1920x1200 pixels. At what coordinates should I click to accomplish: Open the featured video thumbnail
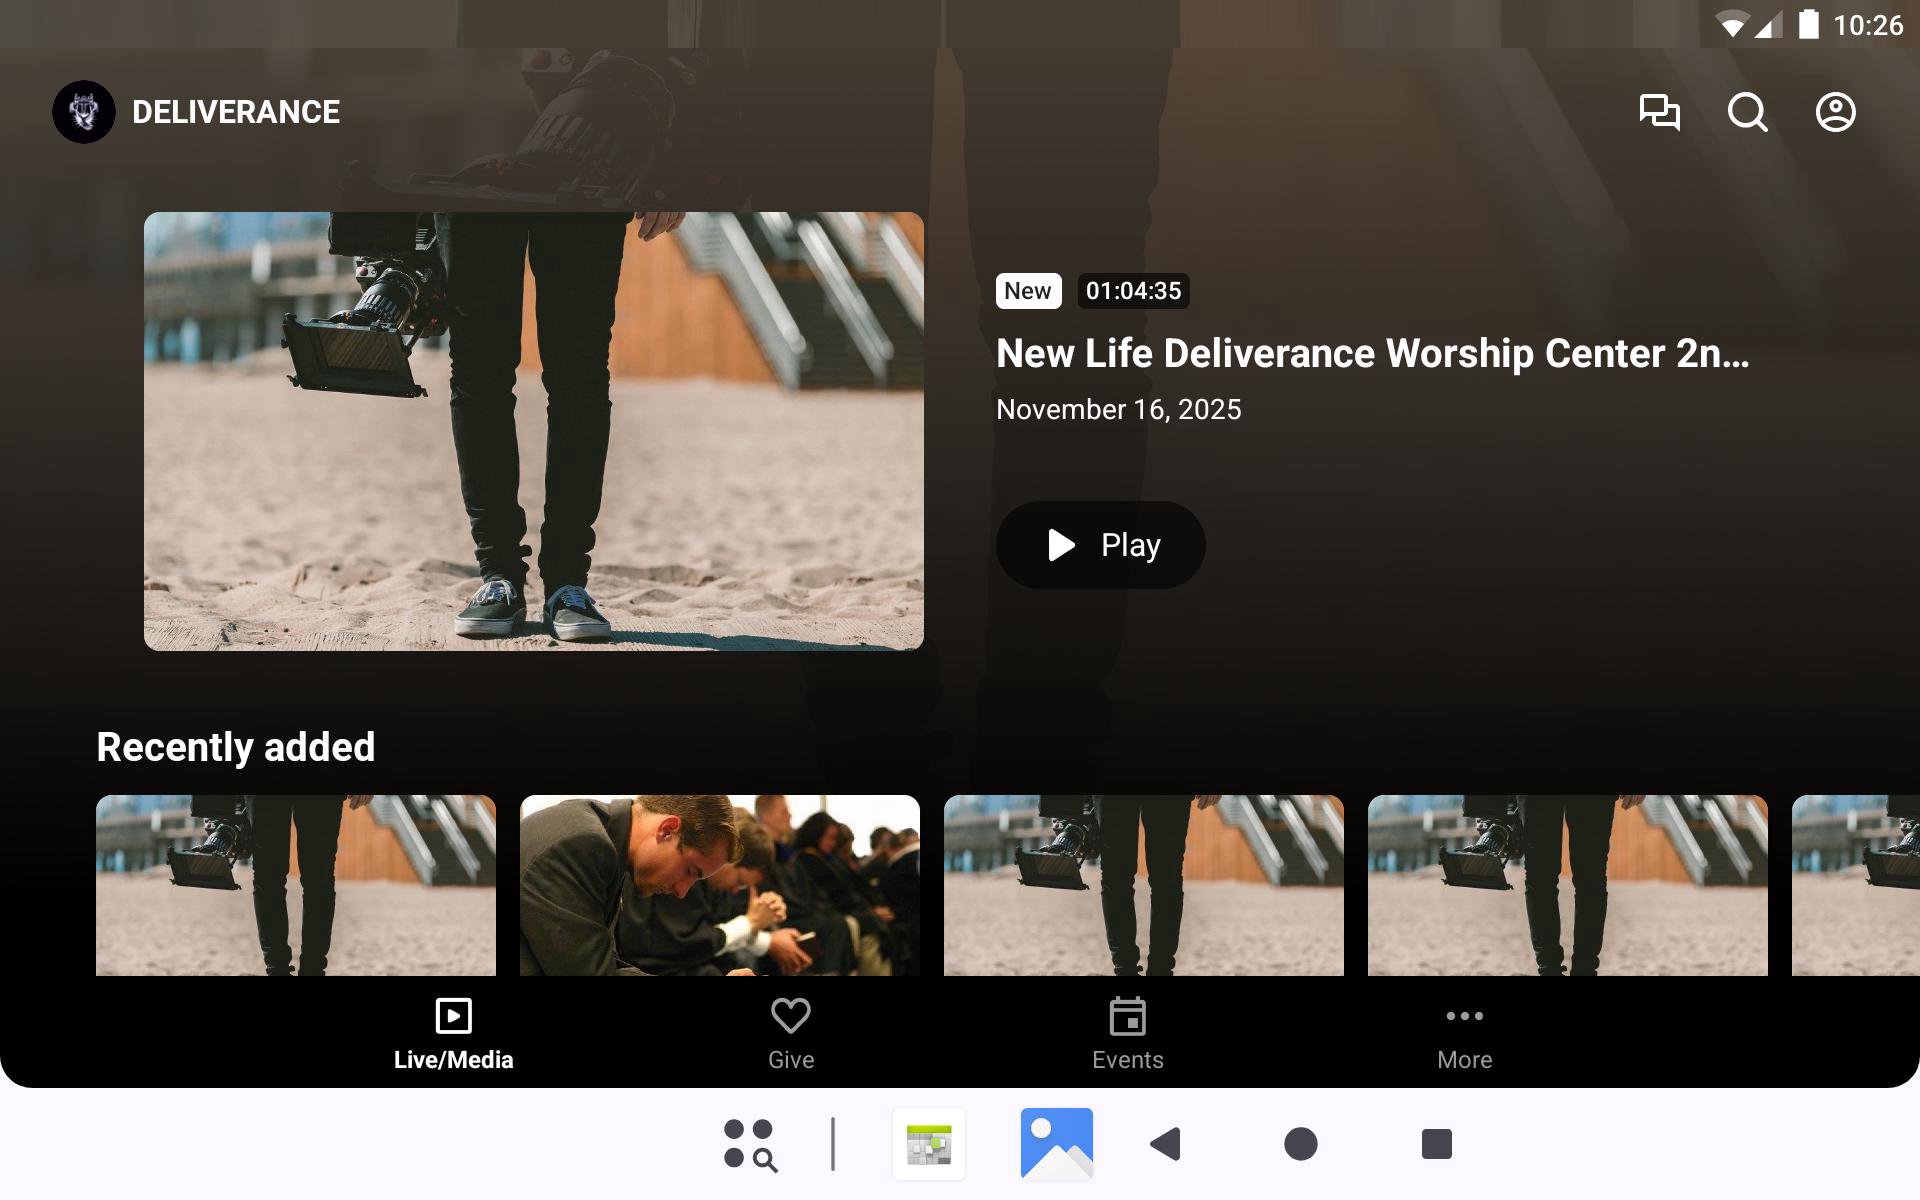click(x=533, y=431)
